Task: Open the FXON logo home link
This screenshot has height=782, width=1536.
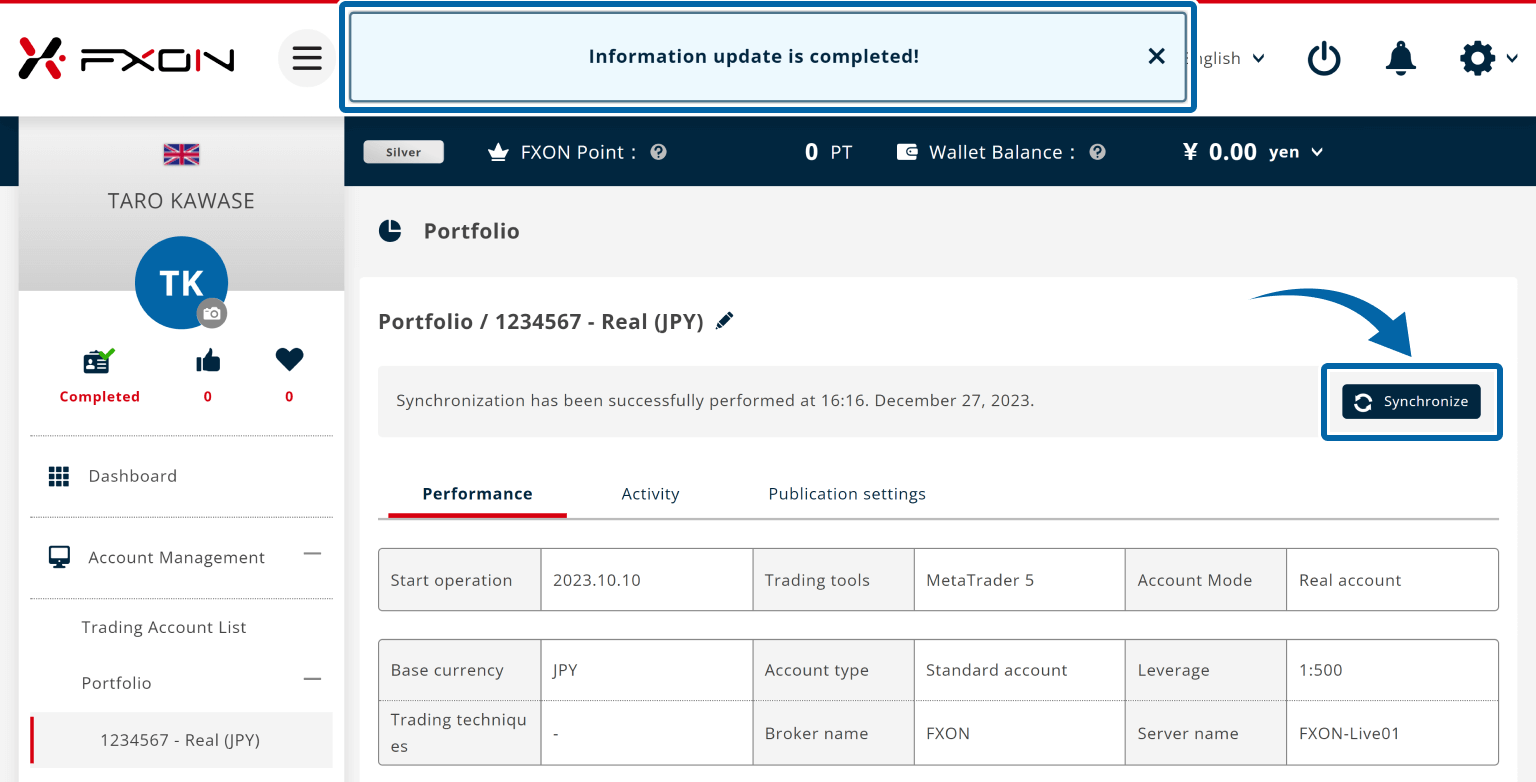Action: click(x=126, y=58)
